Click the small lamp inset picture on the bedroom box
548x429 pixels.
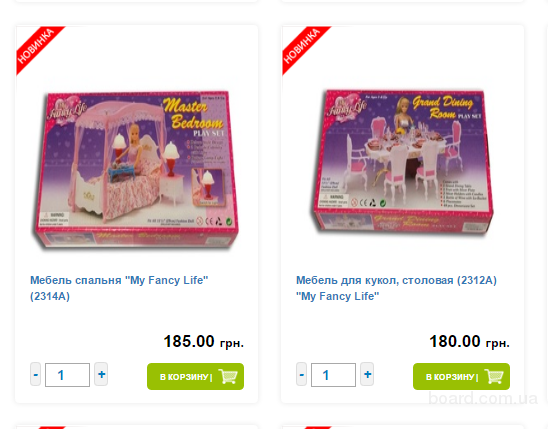(208, 187)
